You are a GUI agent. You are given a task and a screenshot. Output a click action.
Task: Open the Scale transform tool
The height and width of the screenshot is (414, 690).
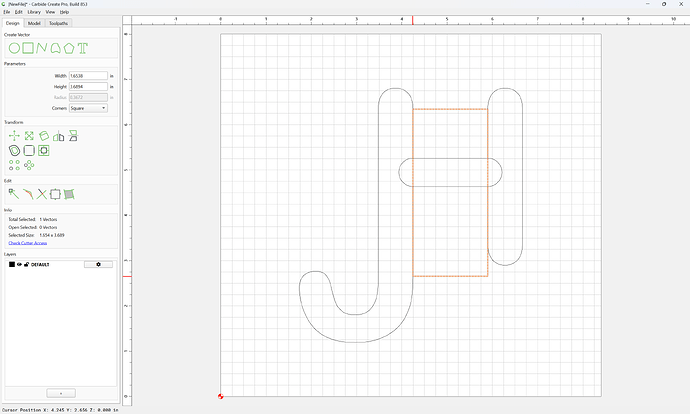[29, 136]
